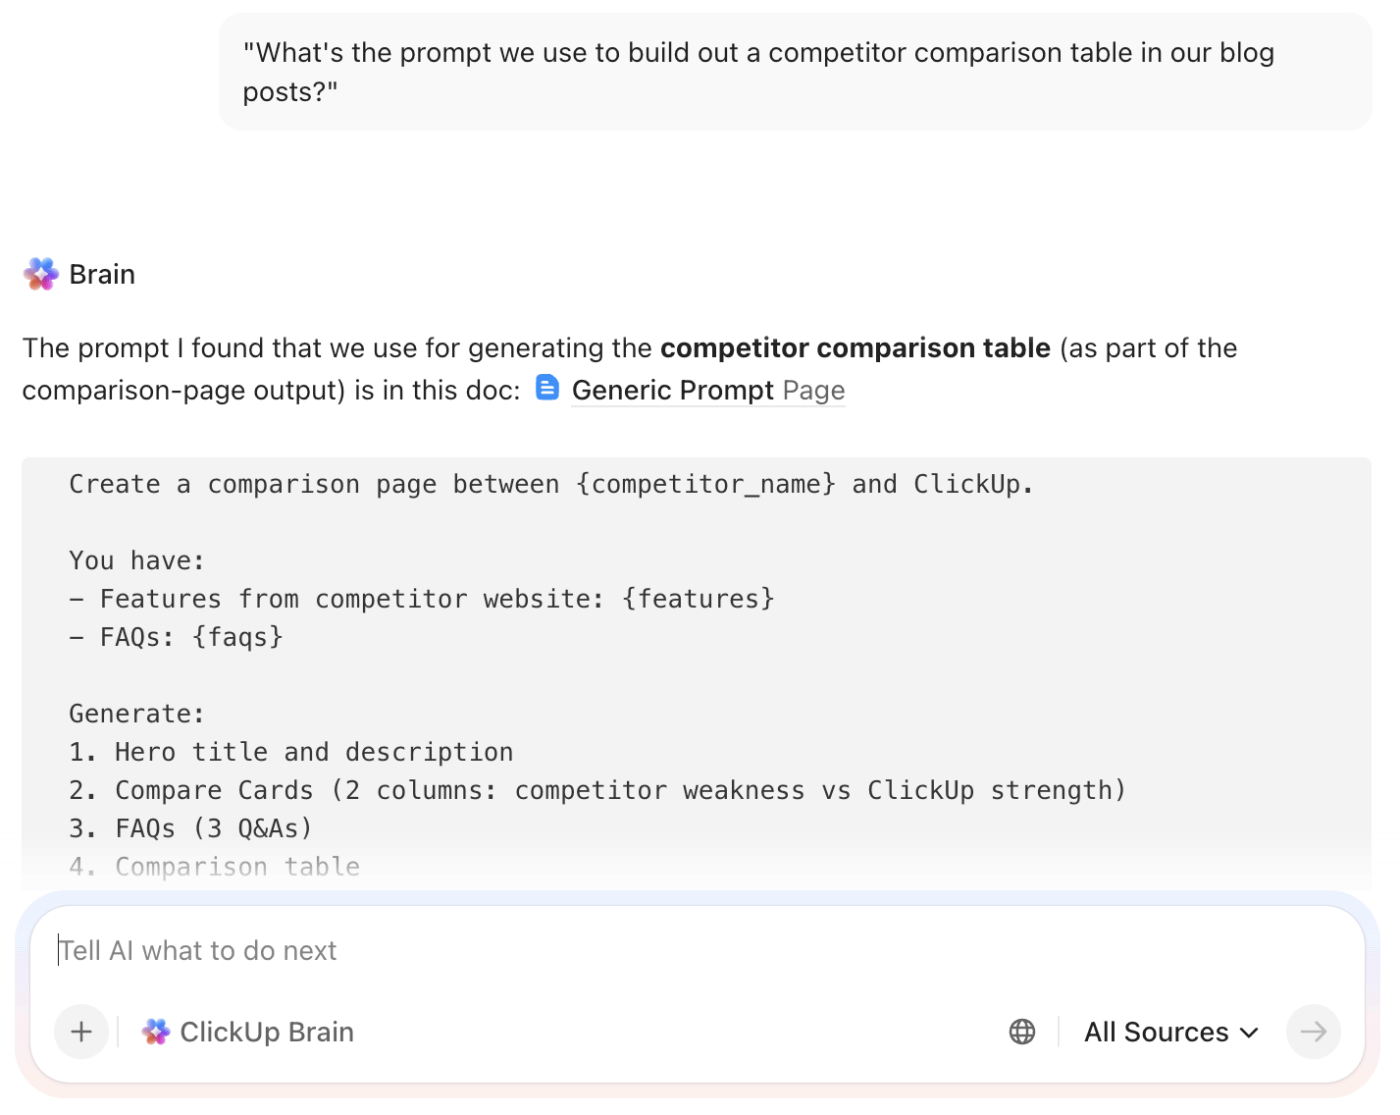Click the "Compare Cards" line in the code block
Image resolution: width=1400 pixels, height=1115 pixels.
pos(597,790)
